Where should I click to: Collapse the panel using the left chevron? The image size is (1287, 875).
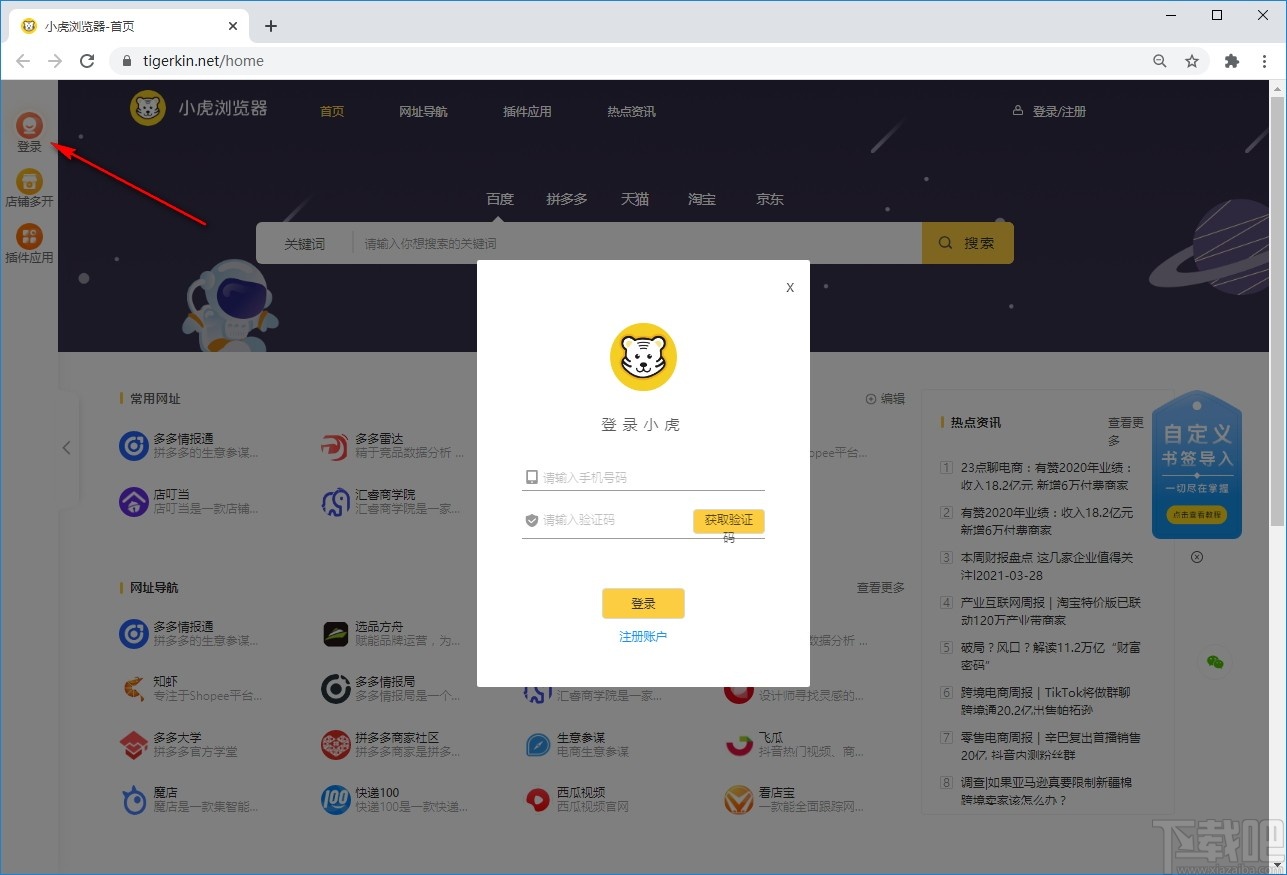click(66, 448)
